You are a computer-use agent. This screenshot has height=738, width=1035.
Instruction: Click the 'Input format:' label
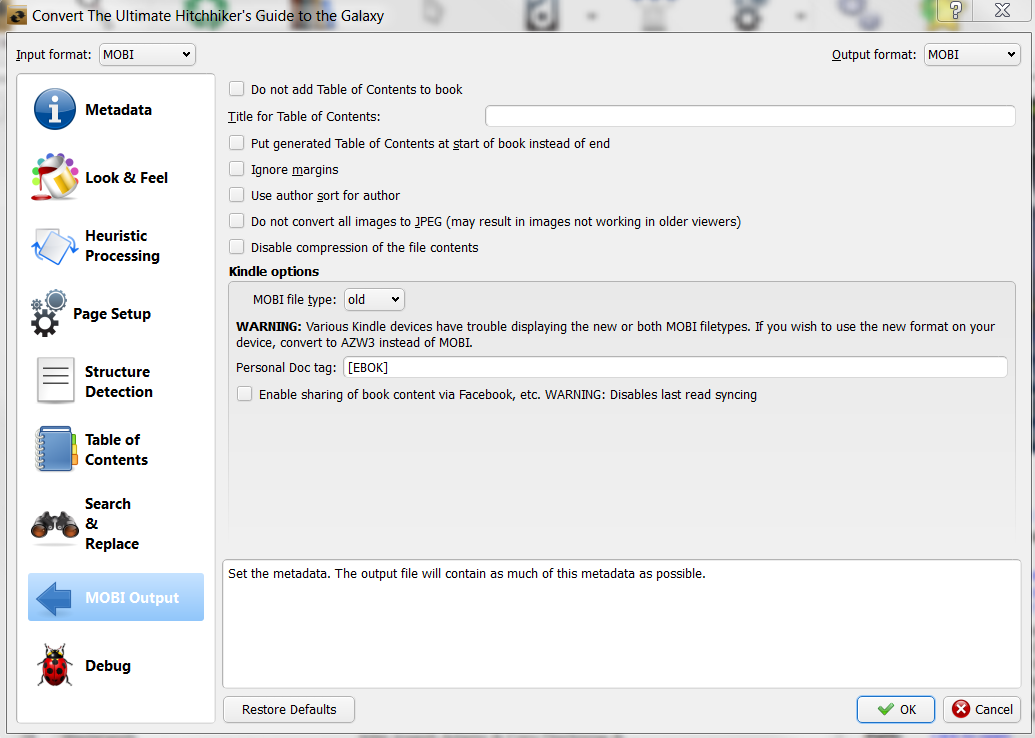click(x=54, y=55)
